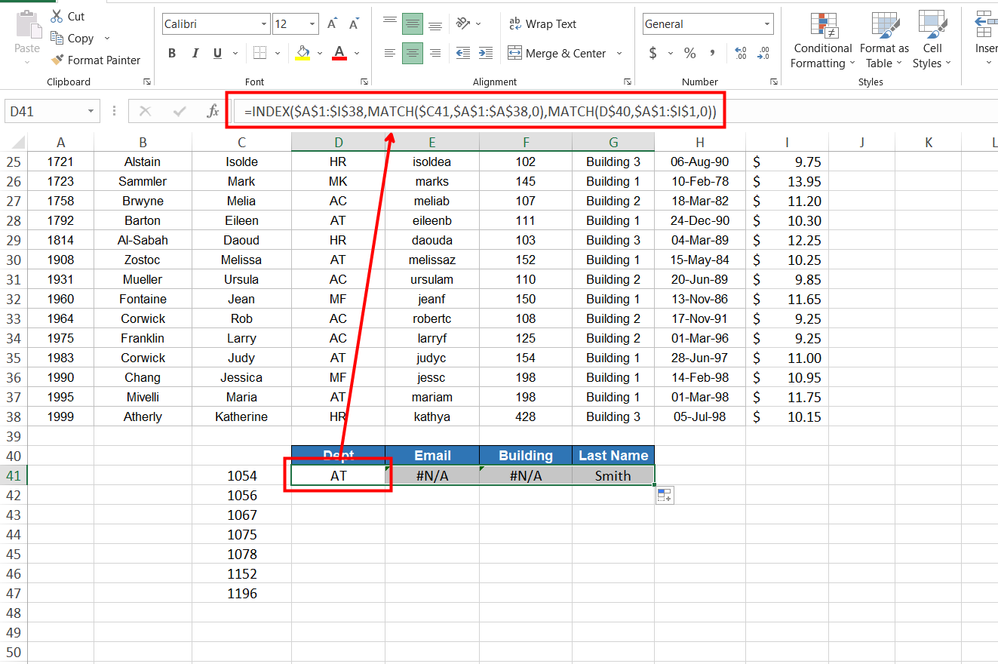The width and height of the screenshot is (998, 664).
Task: Toggle Italic formatting
Action: pos(195,53)
